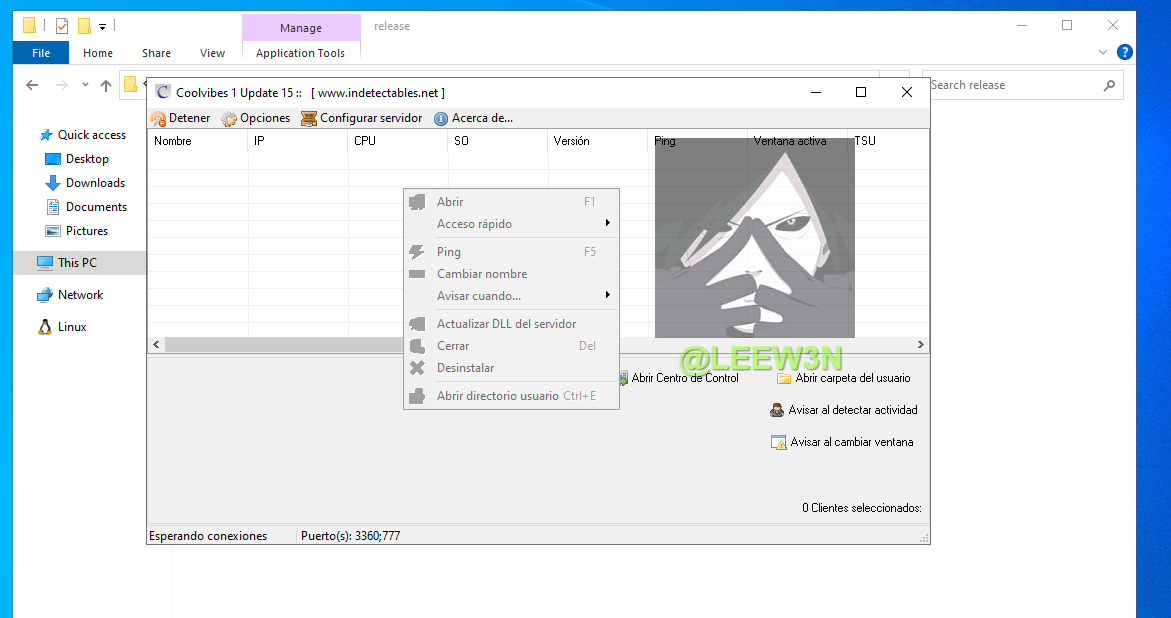The width and height of the screenshot is (1171, 618).
Task: Click Abrir Centro de Control icon
Action: click(623, 378)
